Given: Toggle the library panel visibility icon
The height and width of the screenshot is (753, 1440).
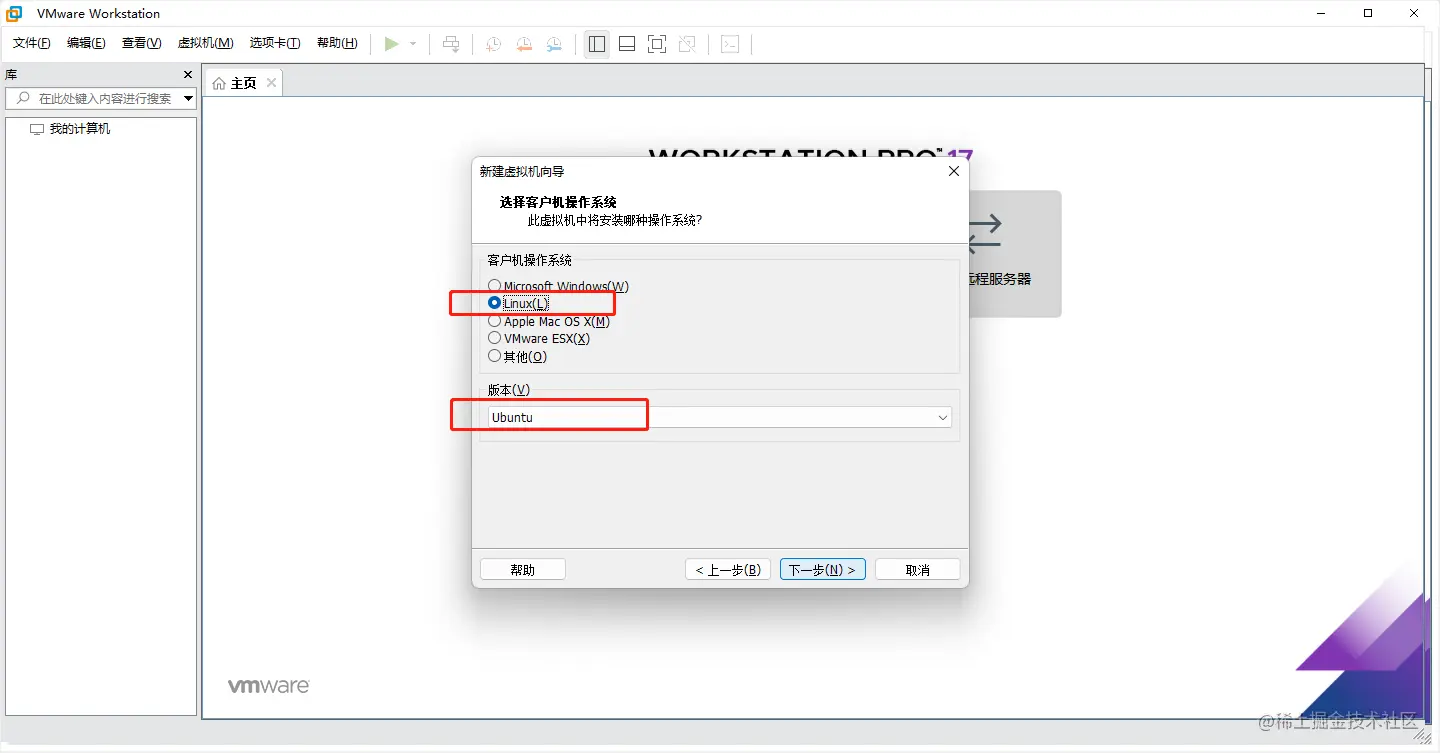Looking at the screenshot, I should click(x=596, y=43).
